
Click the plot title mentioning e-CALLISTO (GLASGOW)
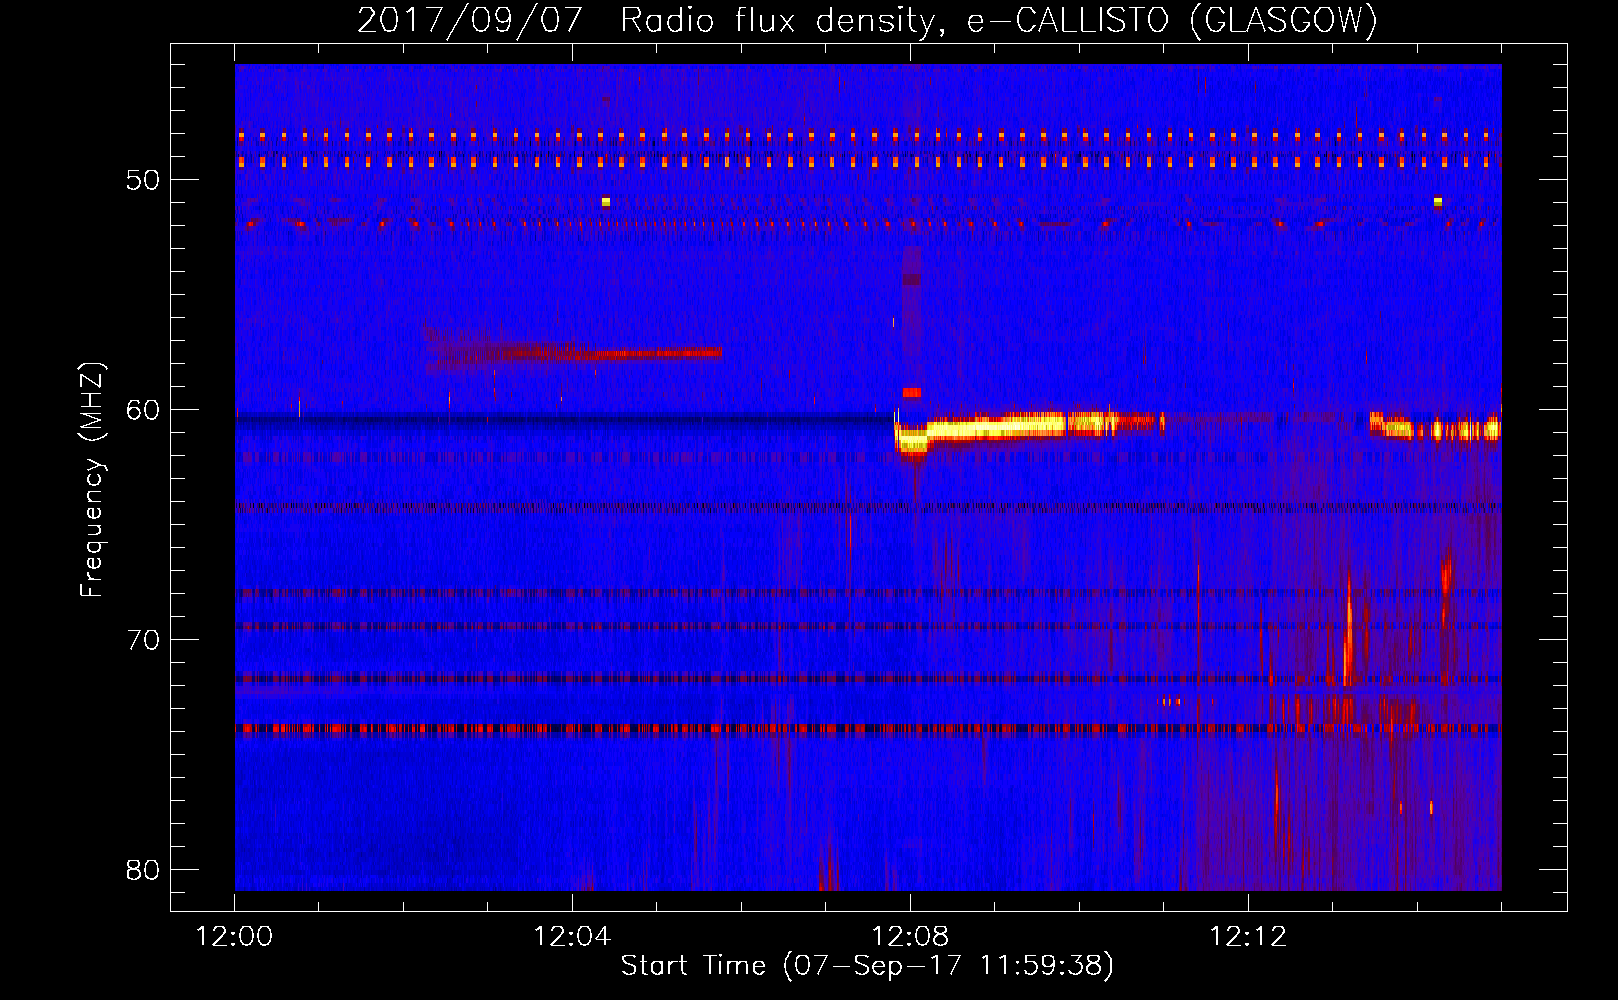coord(867,21)
